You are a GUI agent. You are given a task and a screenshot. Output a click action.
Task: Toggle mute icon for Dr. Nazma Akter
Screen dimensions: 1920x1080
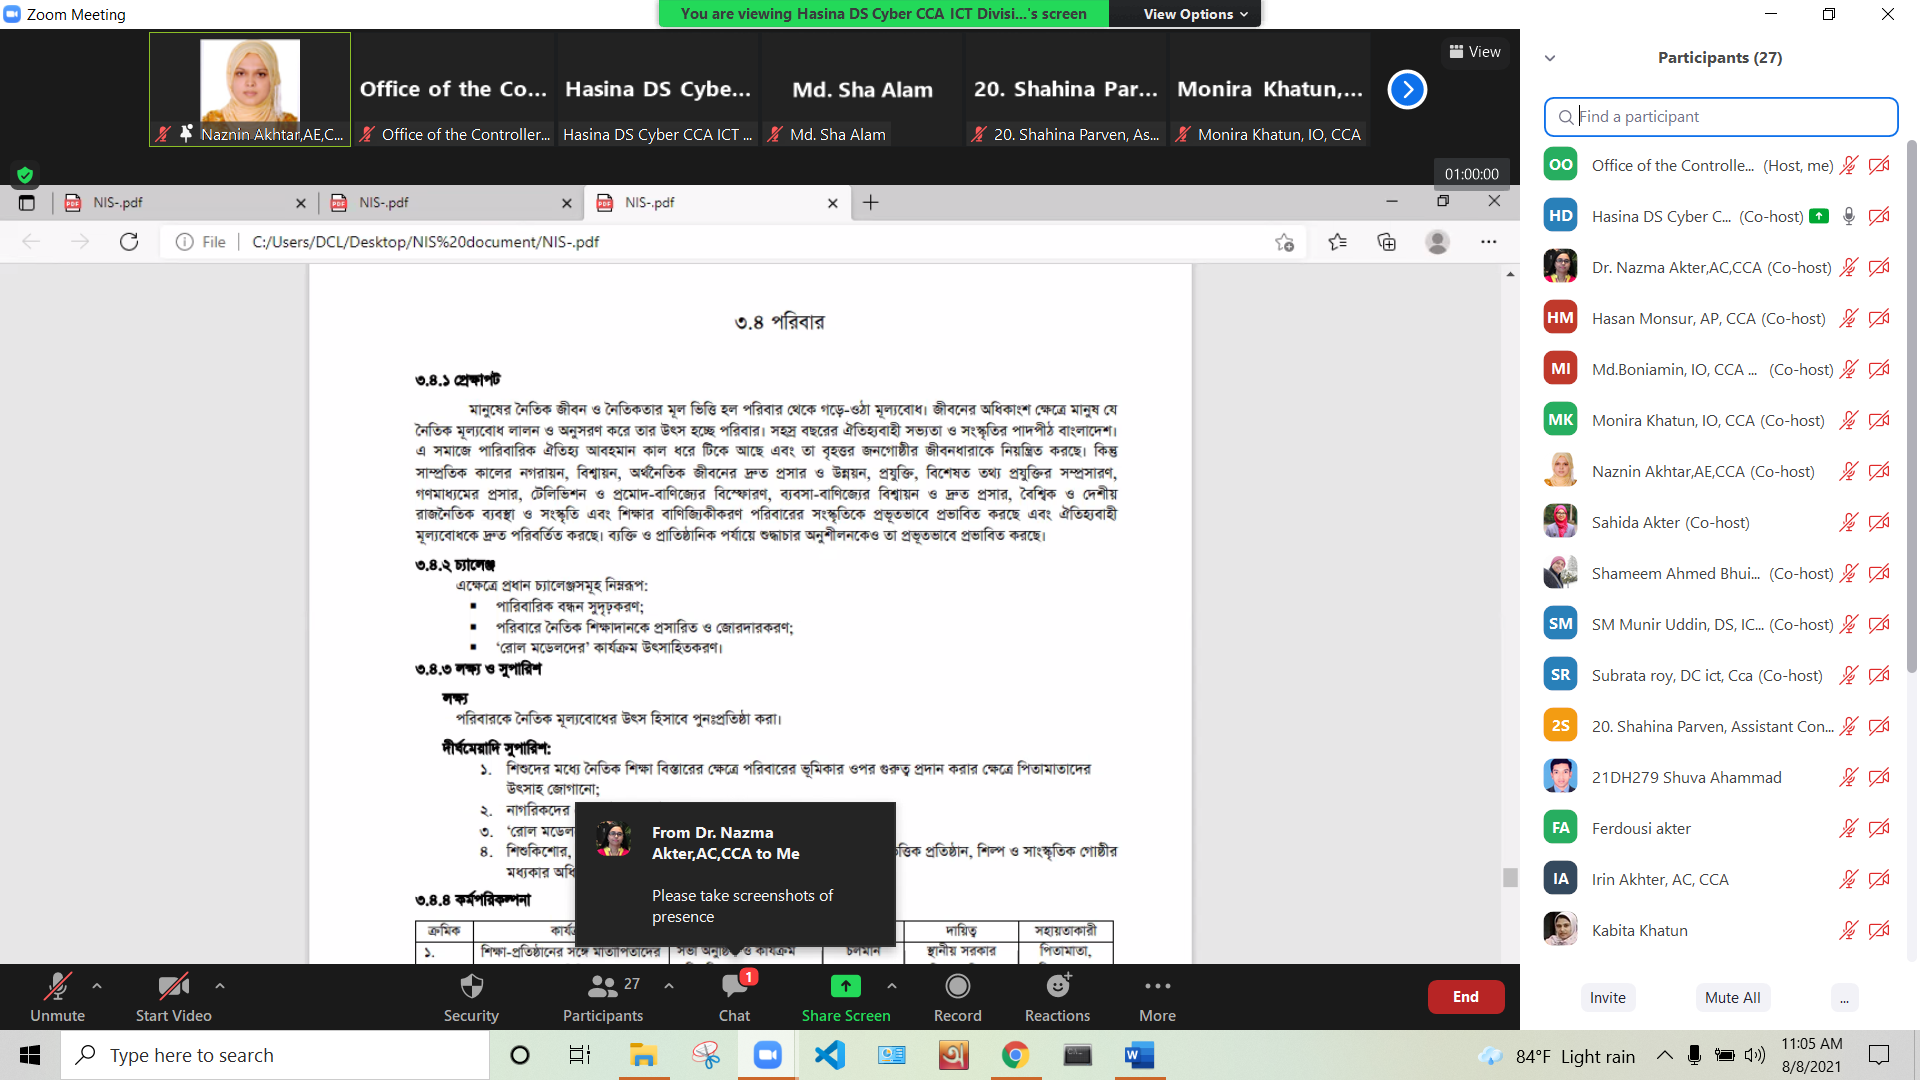point(1849,267)
